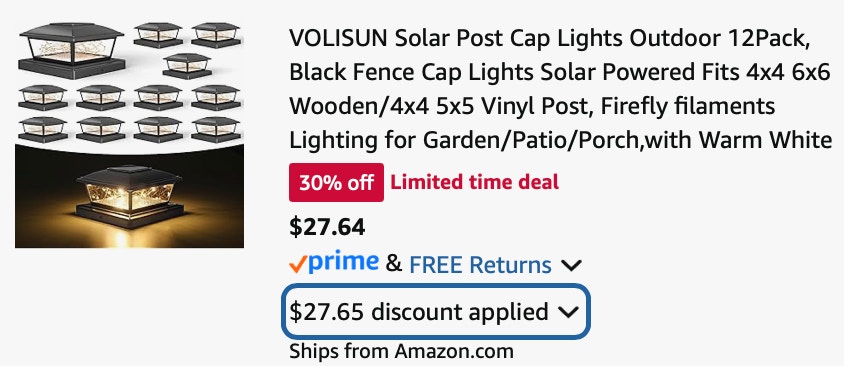Click the orange Prime checkmark icon
844x366 pixels.
click(x=298, y=264)
